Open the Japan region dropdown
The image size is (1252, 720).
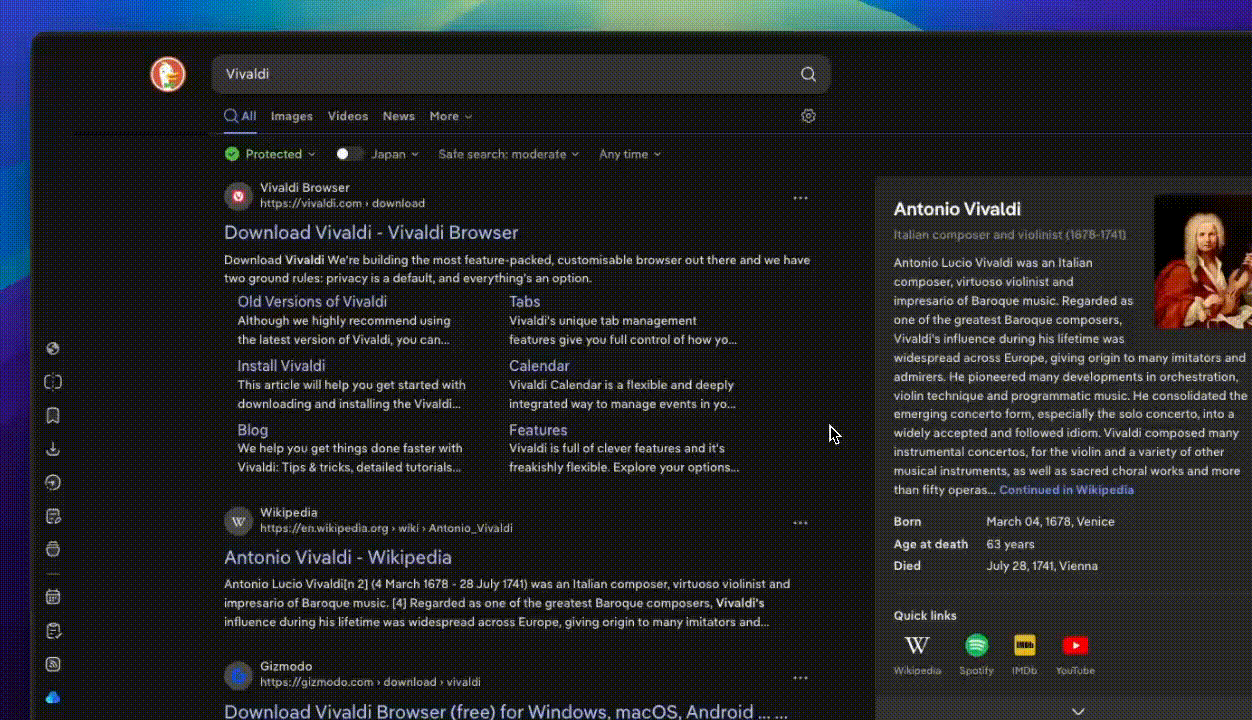pos(395,154)
